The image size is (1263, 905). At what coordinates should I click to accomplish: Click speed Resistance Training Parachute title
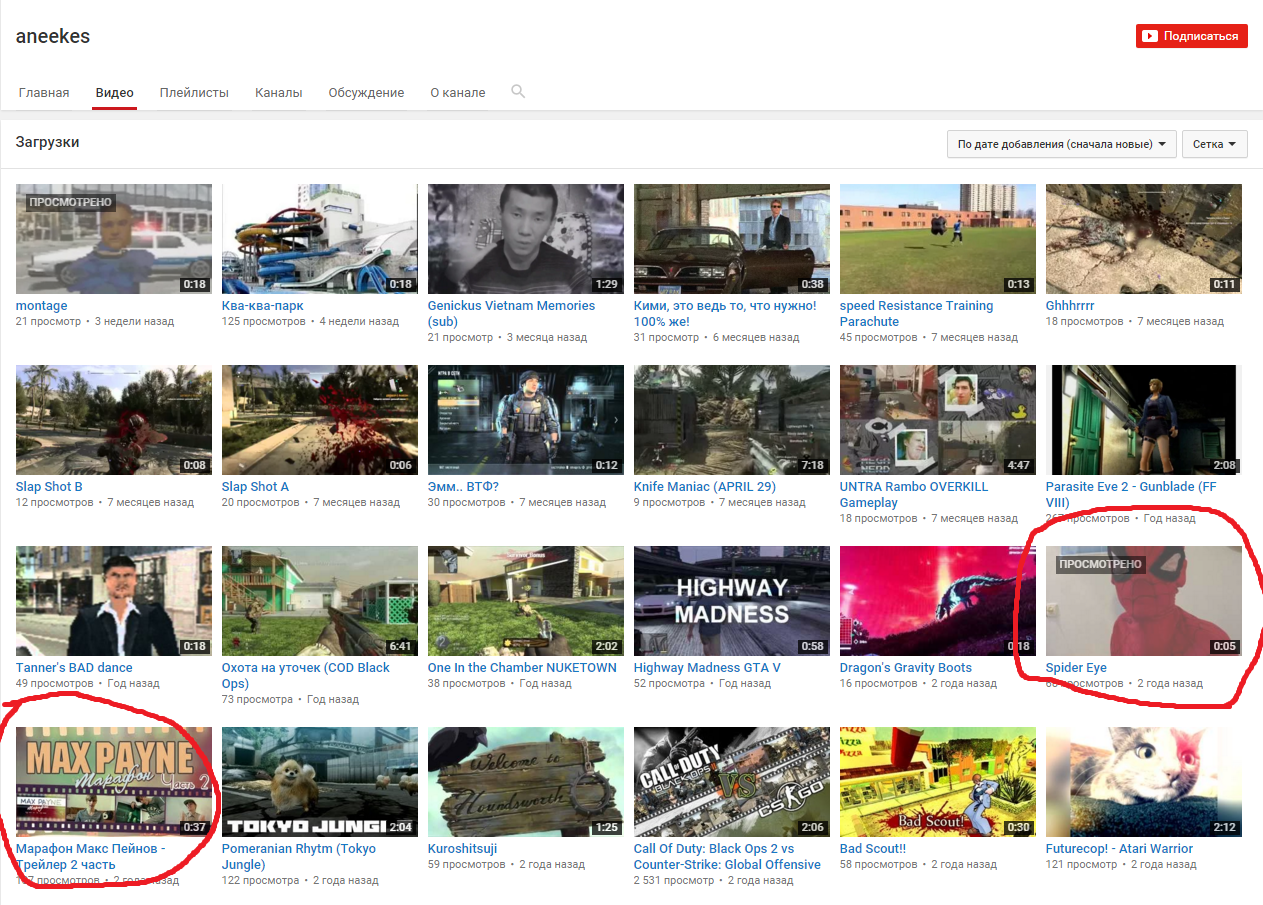tap(917, 314)
